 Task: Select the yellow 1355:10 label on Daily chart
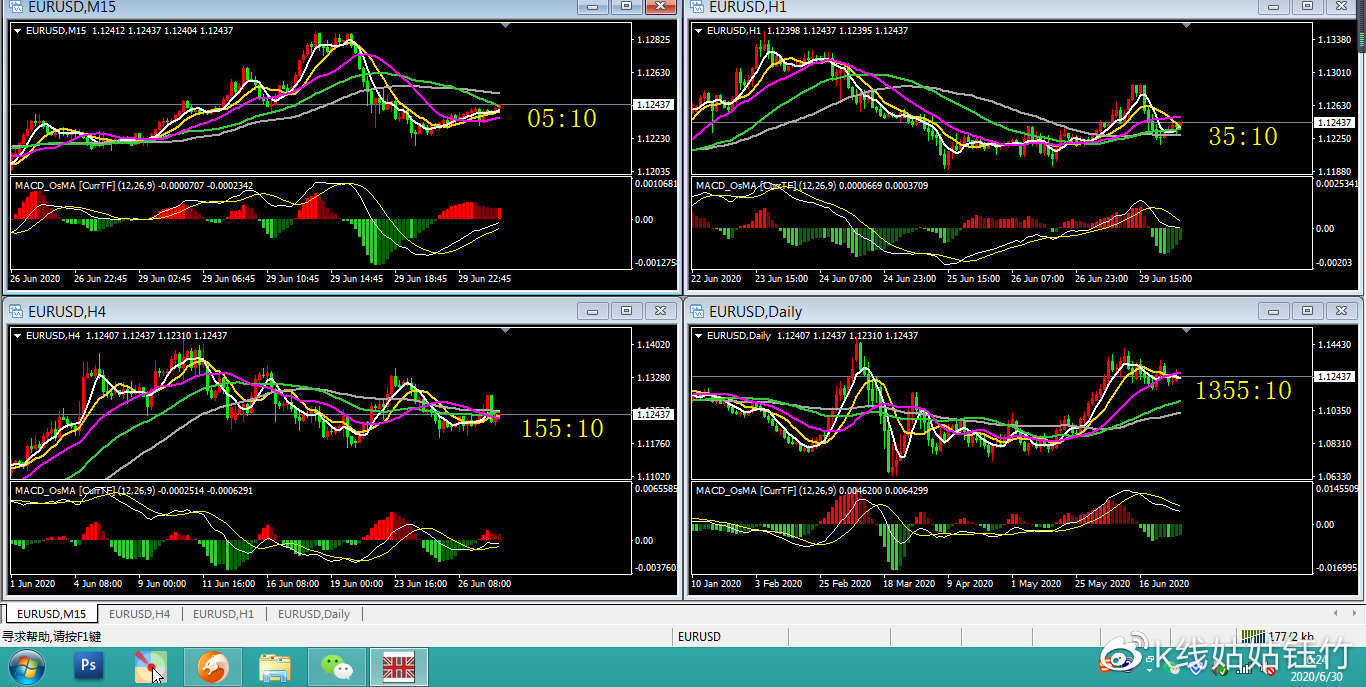(1243, 391)
